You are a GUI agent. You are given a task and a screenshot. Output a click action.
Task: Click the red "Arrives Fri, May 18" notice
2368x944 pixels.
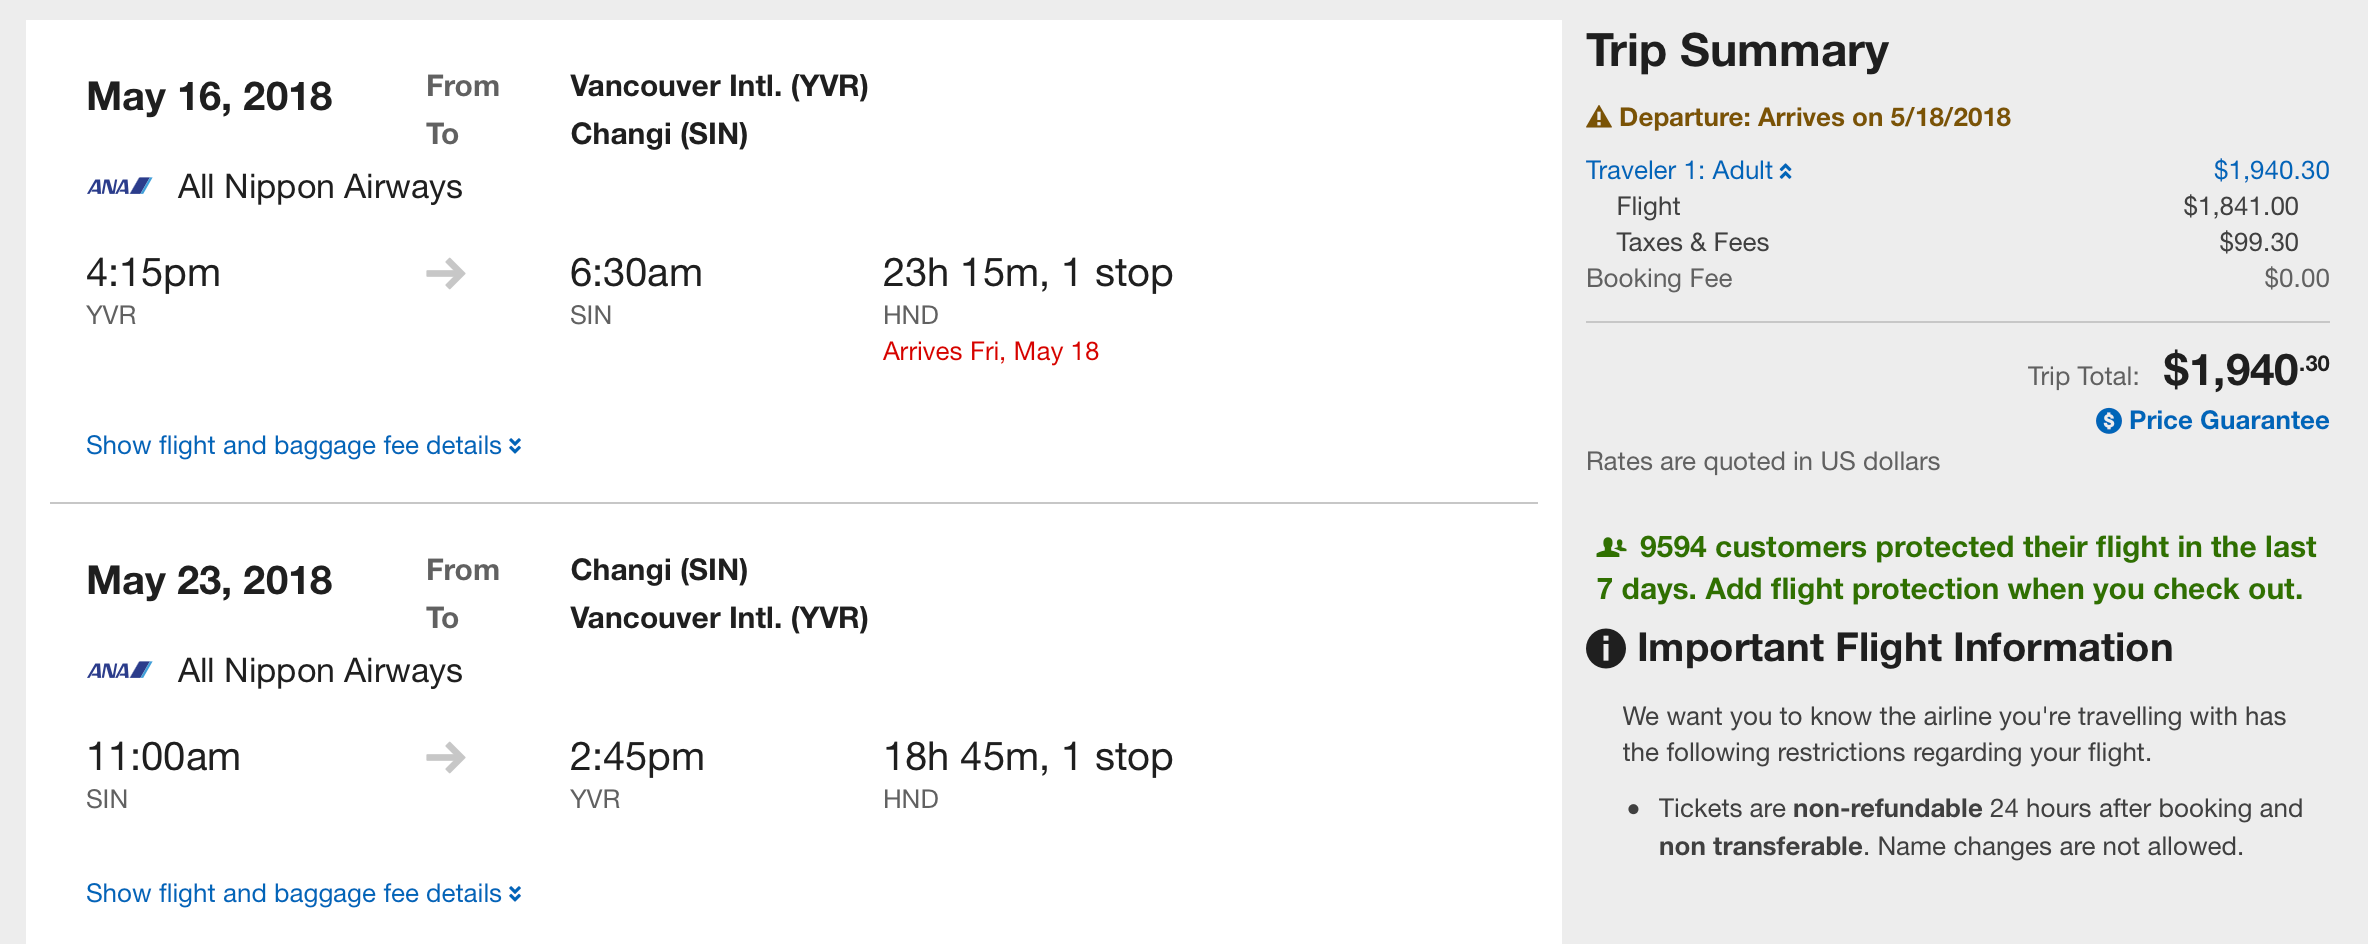click(x=990, y=351)
